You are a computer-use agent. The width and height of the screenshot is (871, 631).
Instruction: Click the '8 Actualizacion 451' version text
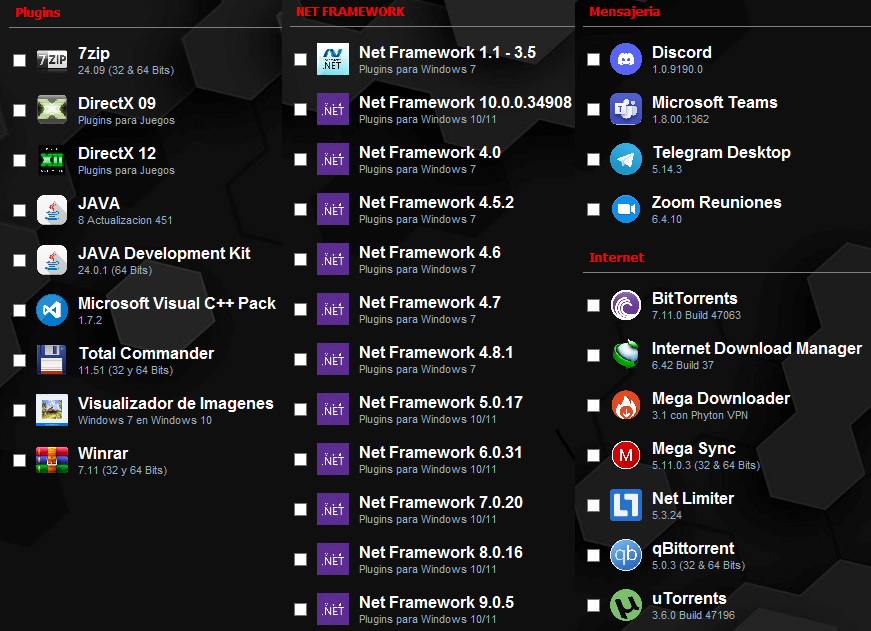coord(125,220)
